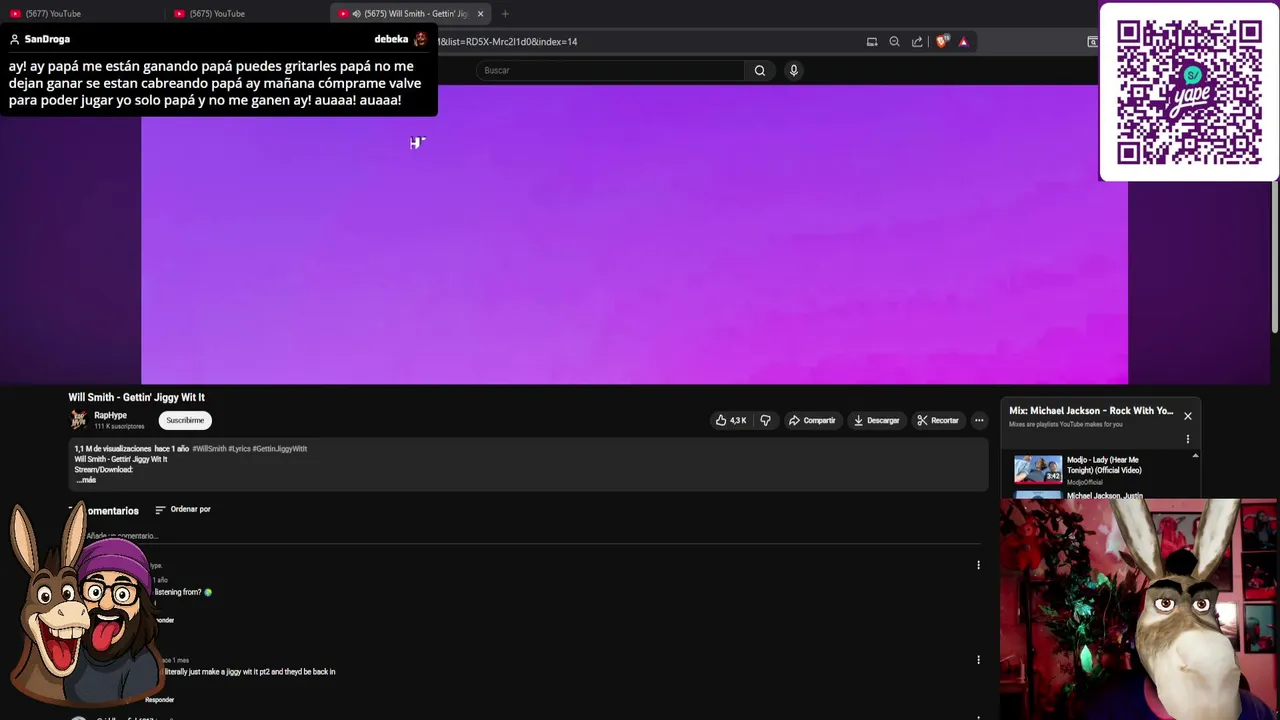
Task: Click the '111 K suscriptores' text
Action: pyautogui.click(x=119, y=426)
